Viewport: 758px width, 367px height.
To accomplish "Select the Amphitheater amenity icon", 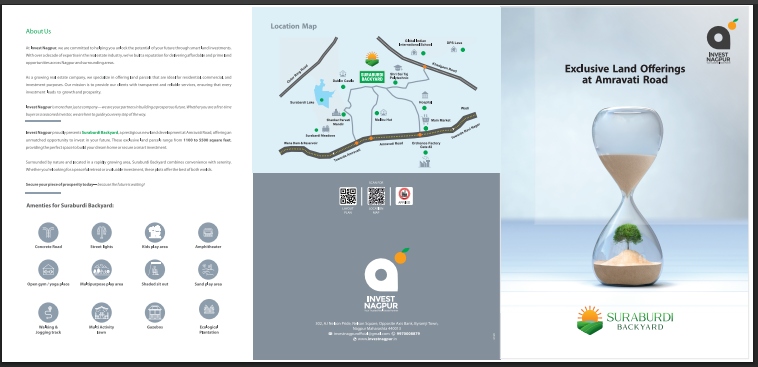I will pos(208,233).
